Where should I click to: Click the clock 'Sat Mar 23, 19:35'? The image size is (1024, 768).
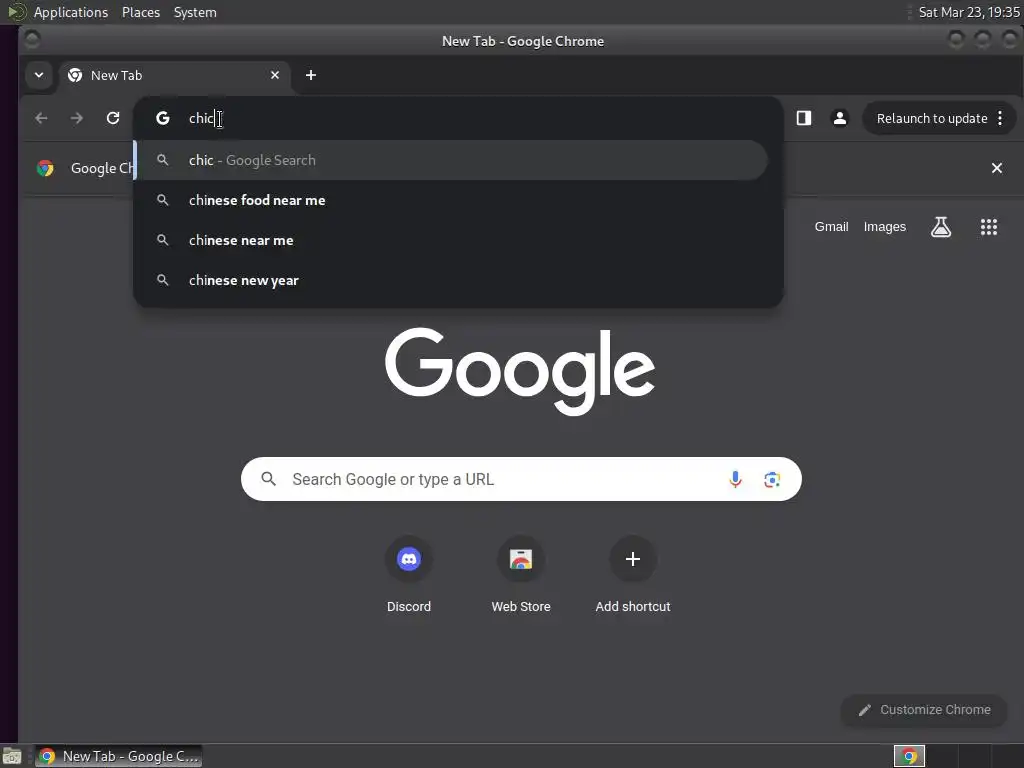click(x=969, y=12)
